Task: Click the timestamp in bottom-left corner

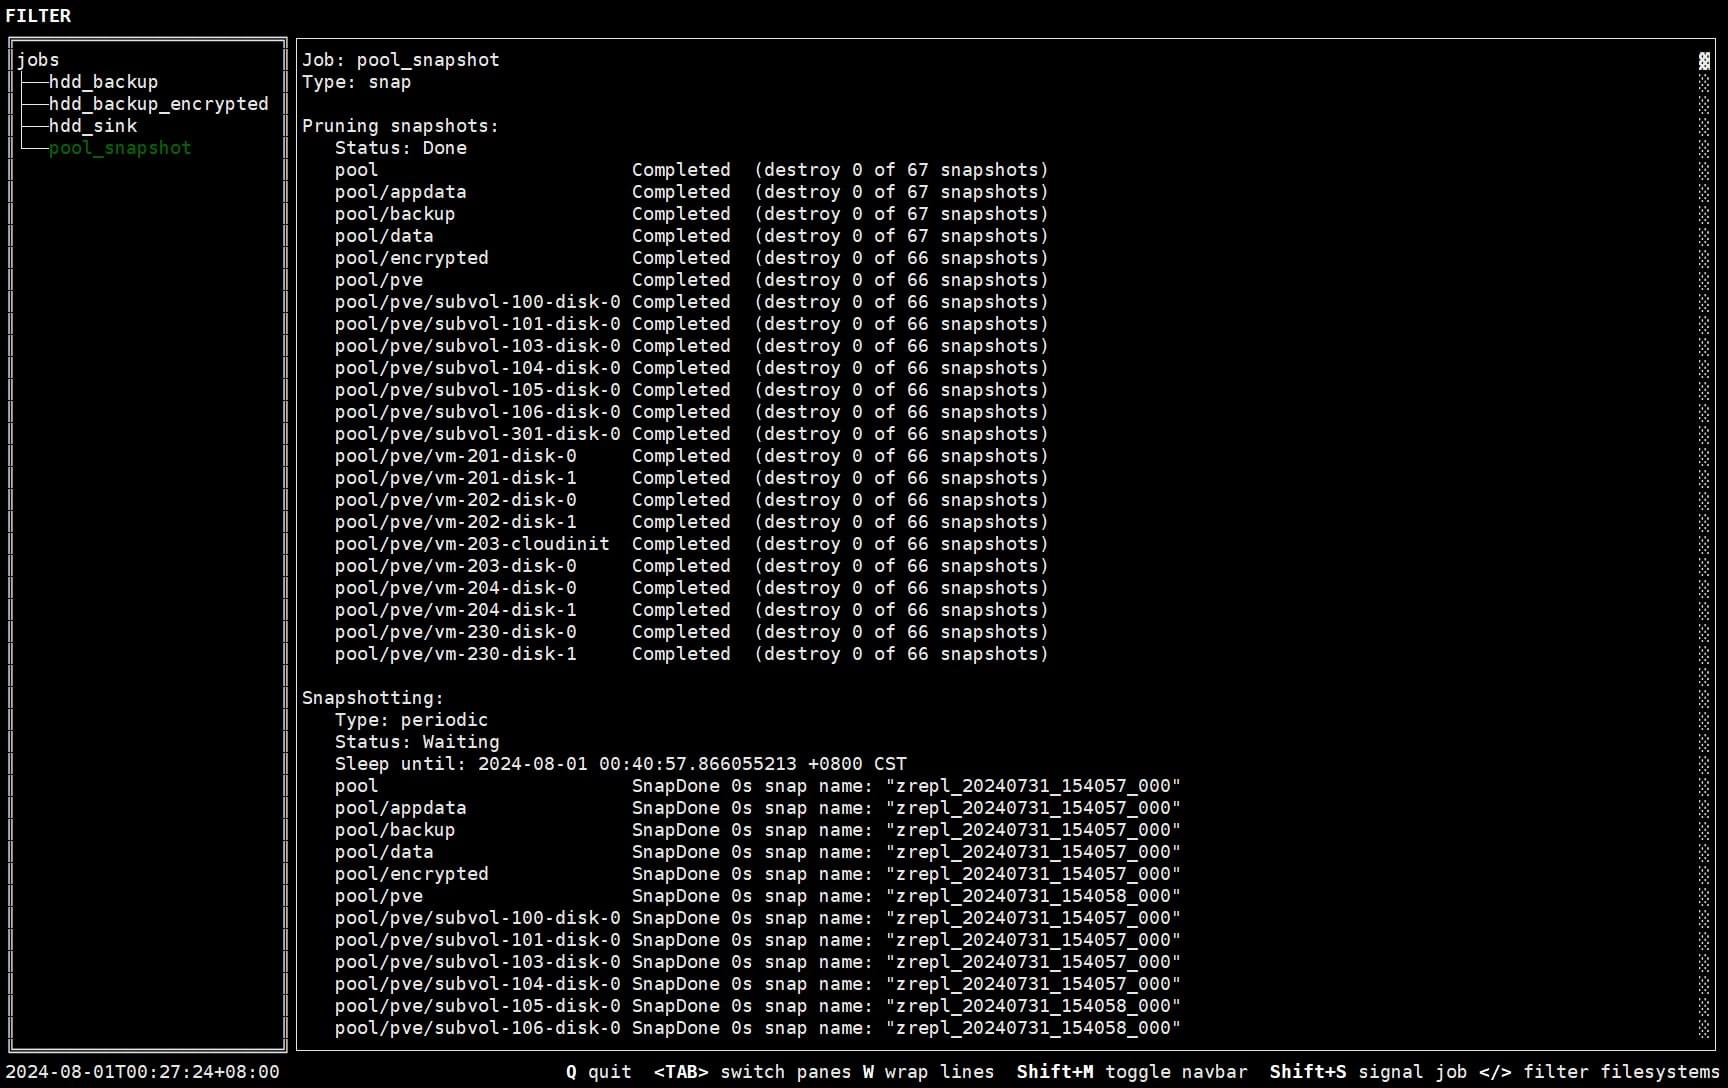Action: pos(140,1071)
